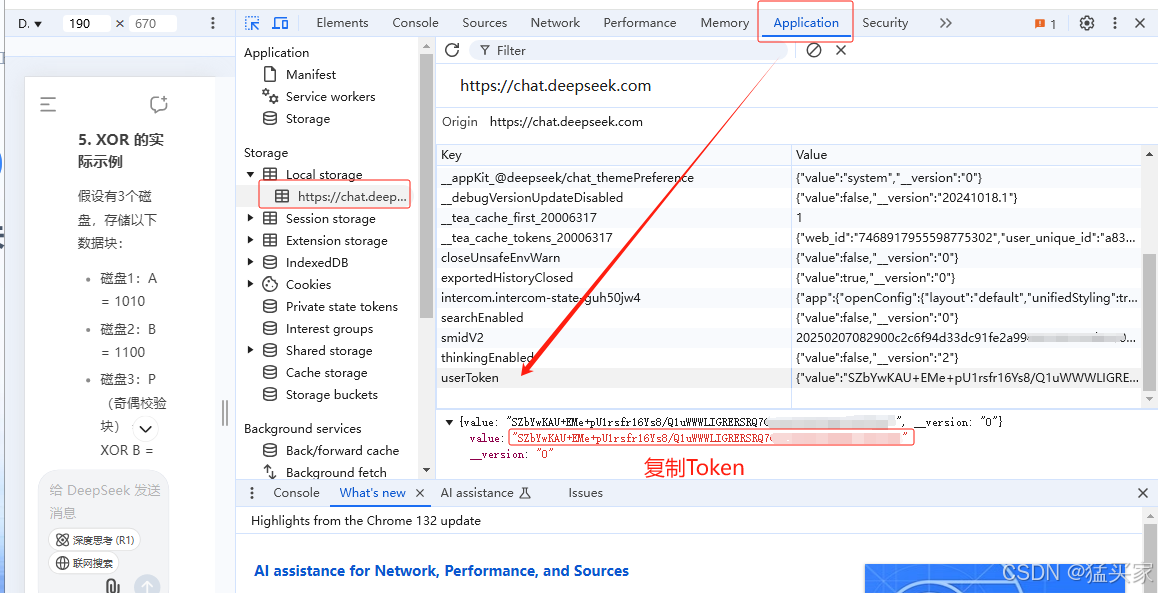Open Service workers section
Image resolution: width=1158 pixels, height=593 pixels.
click(x=330, y=97)
